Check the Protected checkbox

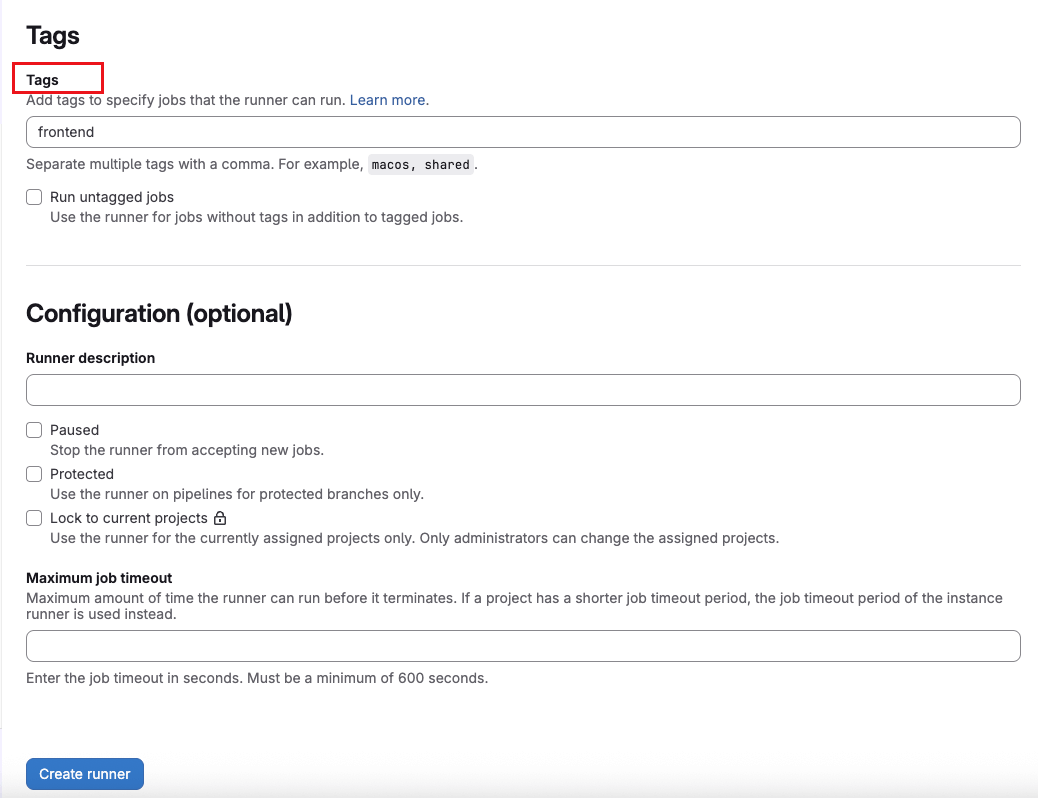(x=34, y=474)
